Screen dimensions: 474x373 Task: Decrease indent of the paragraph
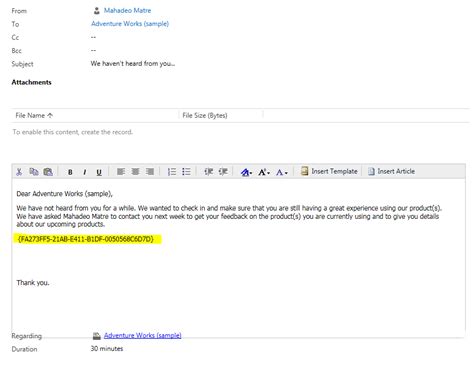point(208,172)
